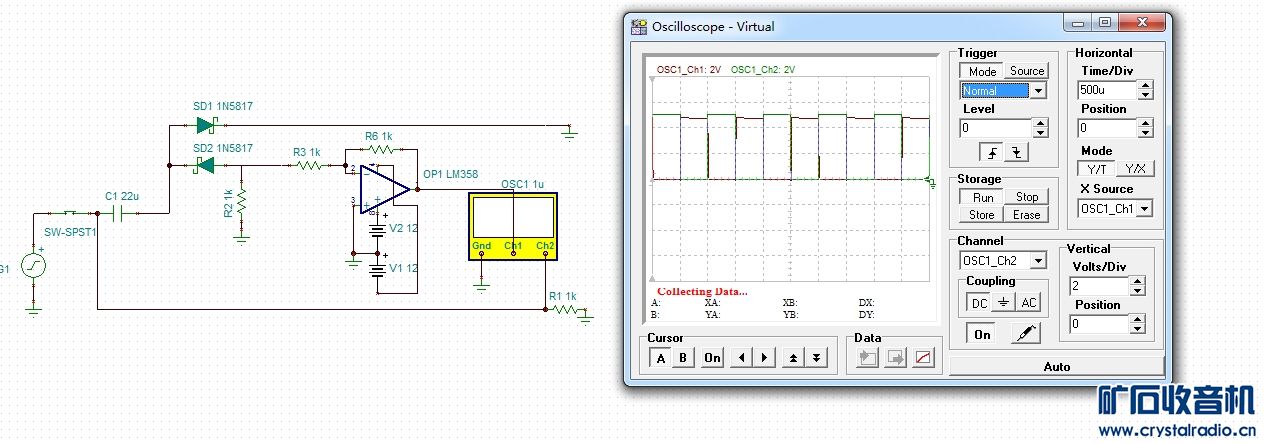Click the second Data export arrow icon

click(896, 358)
